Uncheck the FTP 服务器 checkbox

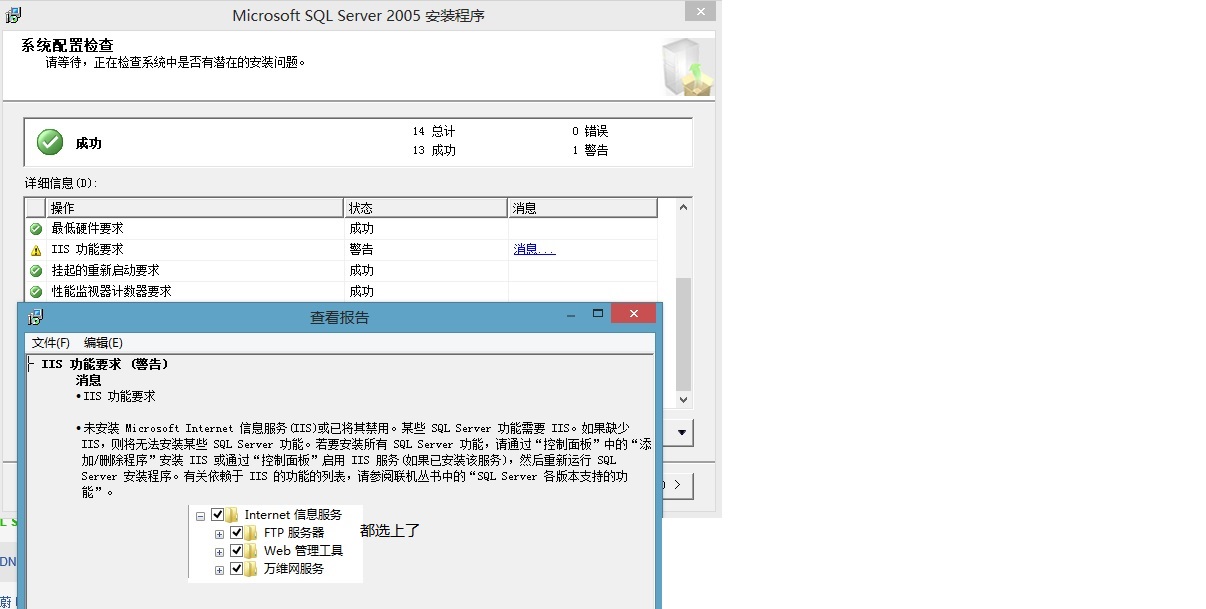(238, 533)
